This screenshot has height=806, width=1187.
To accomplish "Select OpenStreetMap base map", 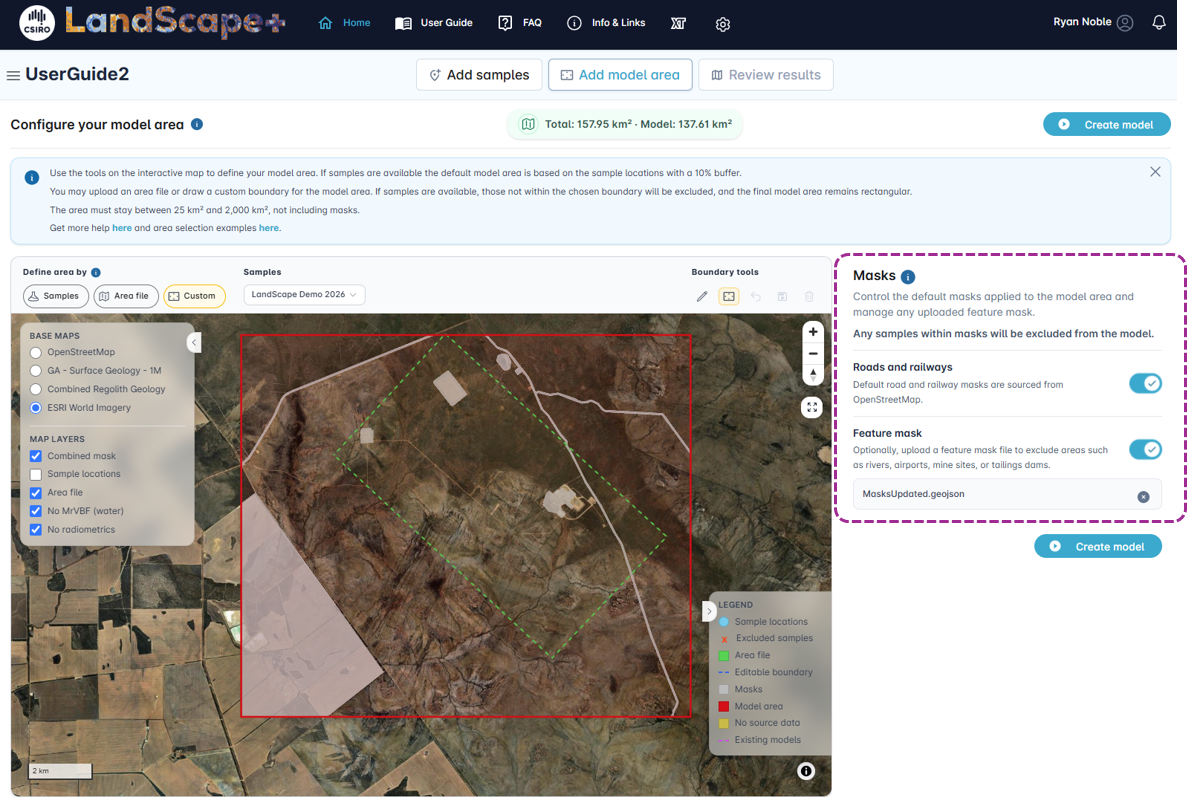I will coord(36,353).
